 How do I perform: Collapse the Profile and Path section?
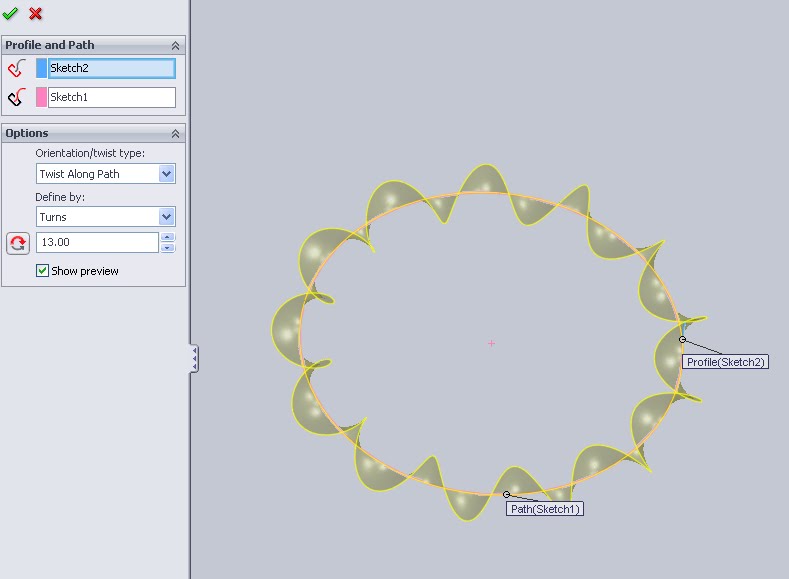[175, 45]
